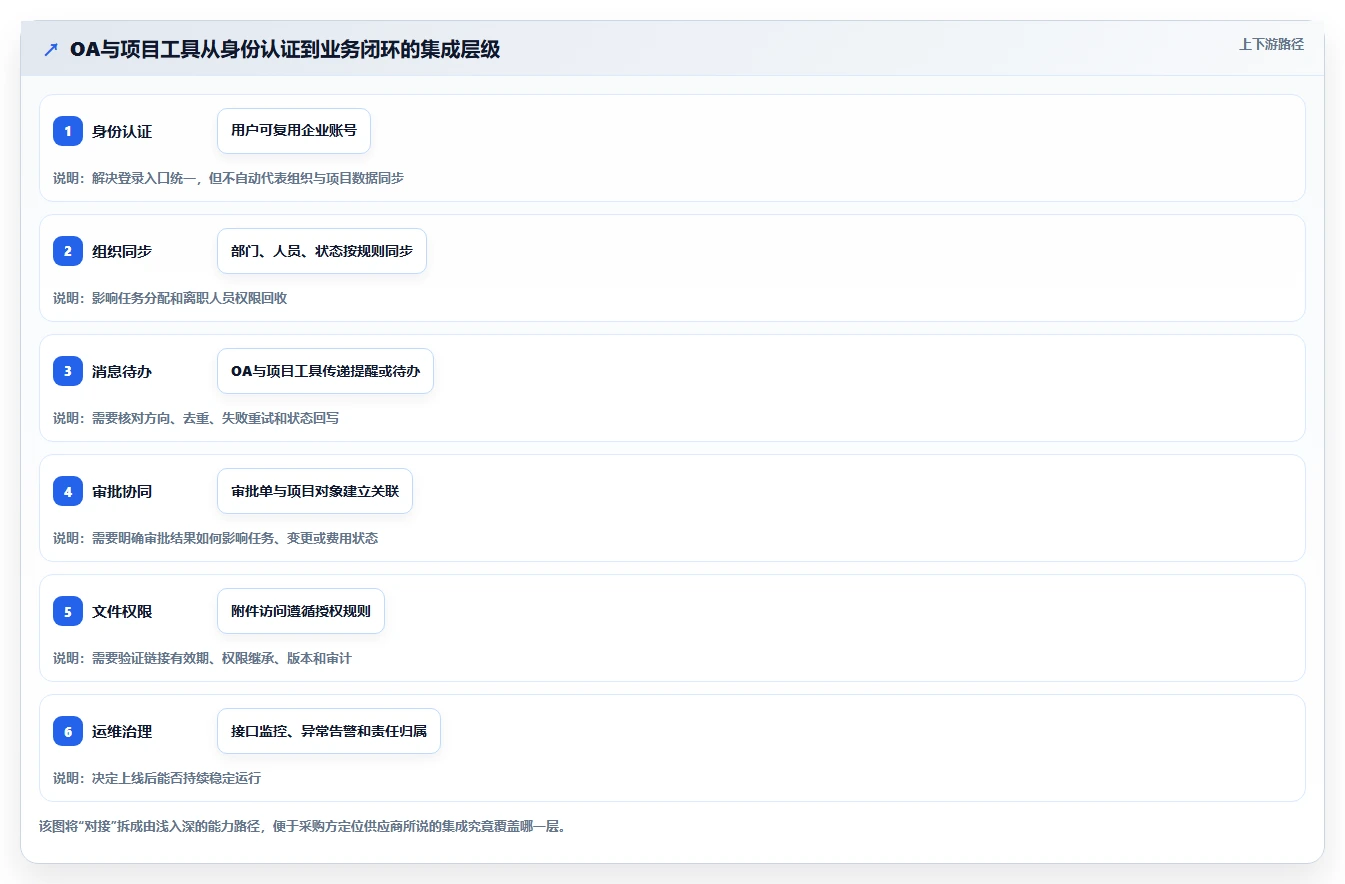This screenshot has height=884, width=1345.
Task: Click the 组织同步 step label
Action: [122, 251]
